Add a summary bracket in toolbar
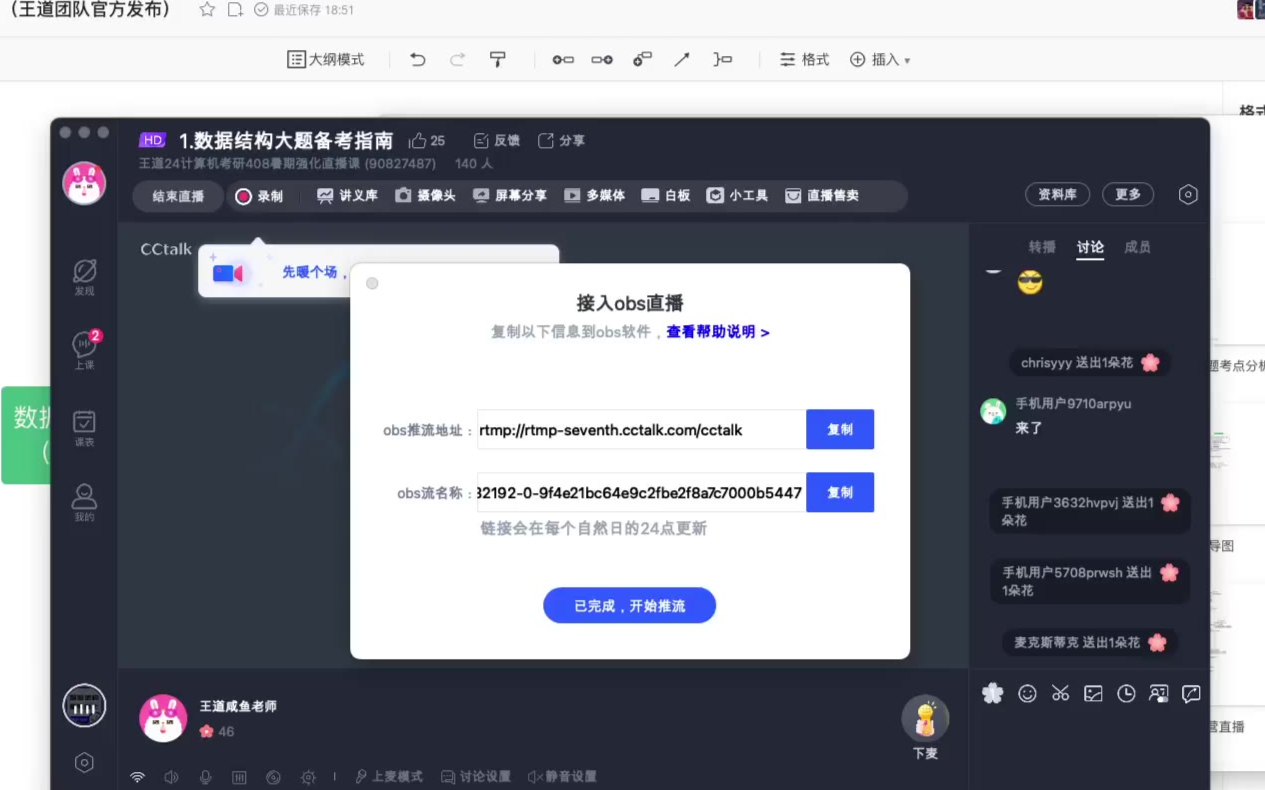Viewport: 1265px width, 790px height. pyautogui.click(x=722, y=60)
